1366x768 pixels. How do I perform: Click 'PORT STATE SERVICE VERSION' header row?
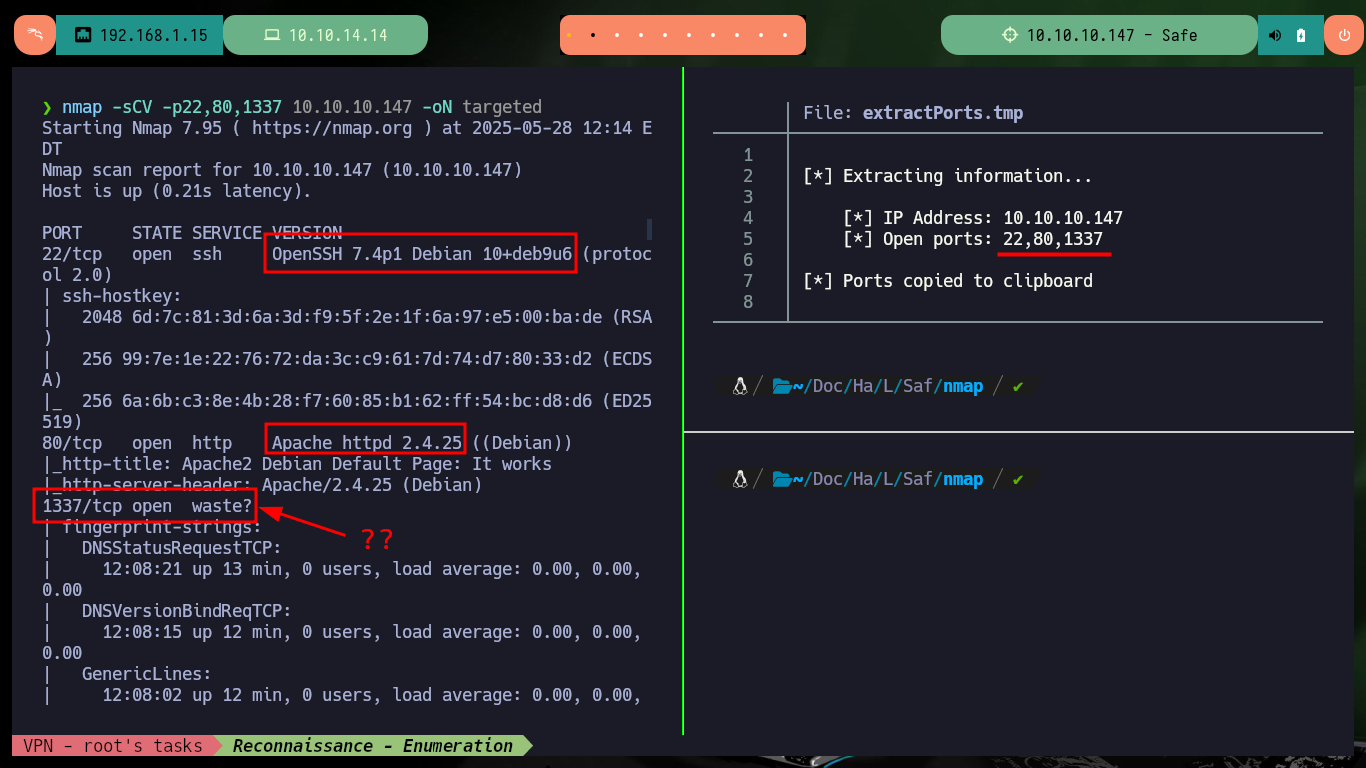pos(192,233)
